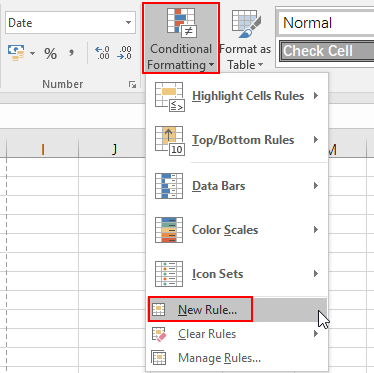Click the Accounting Number Format icon

pyautogui.click(x=16, y=53)
